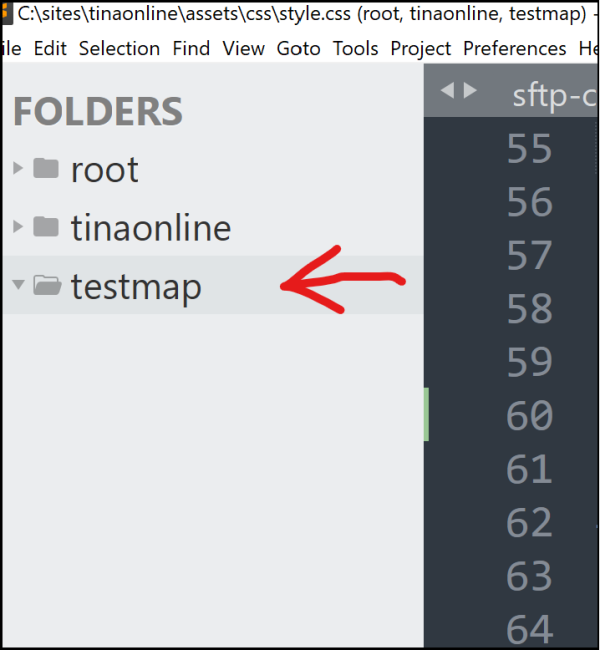Open the View menu
Screen dimensions: 600x650
[243, 48]
